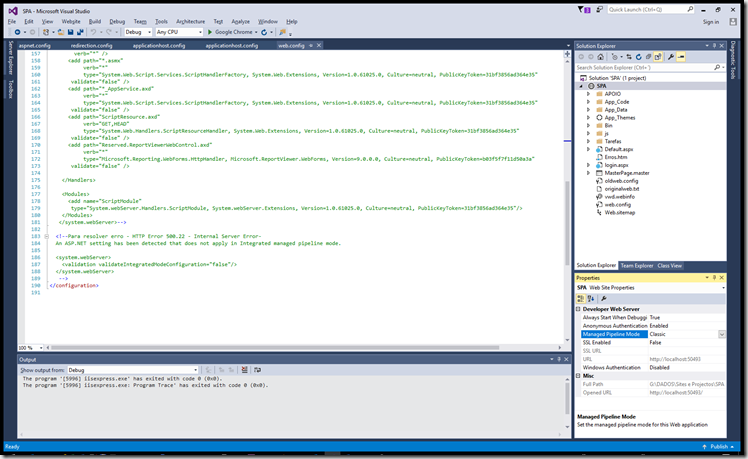Close the web.config tab
The height and width of the screenshot is (459, 748).
coord(319,45)
